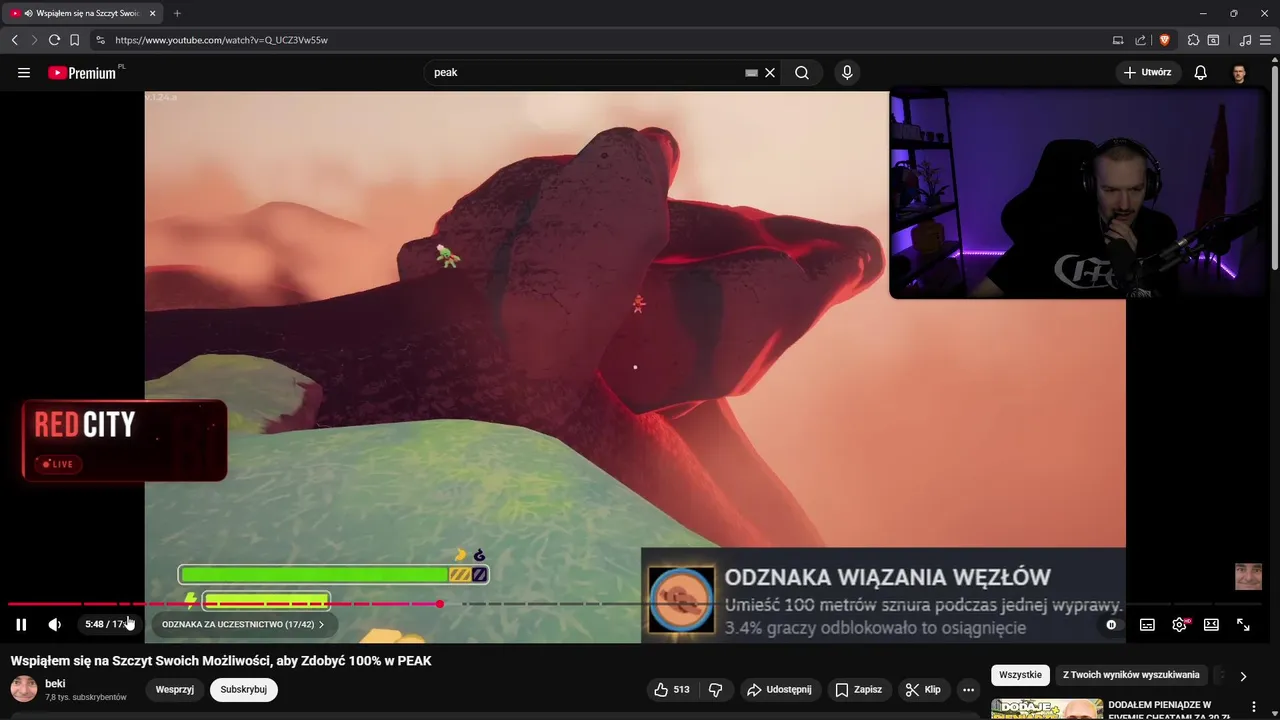Toggle subtitles in the video player
The height and width of the screenshot is (720, 1280).
point(1147,624)
